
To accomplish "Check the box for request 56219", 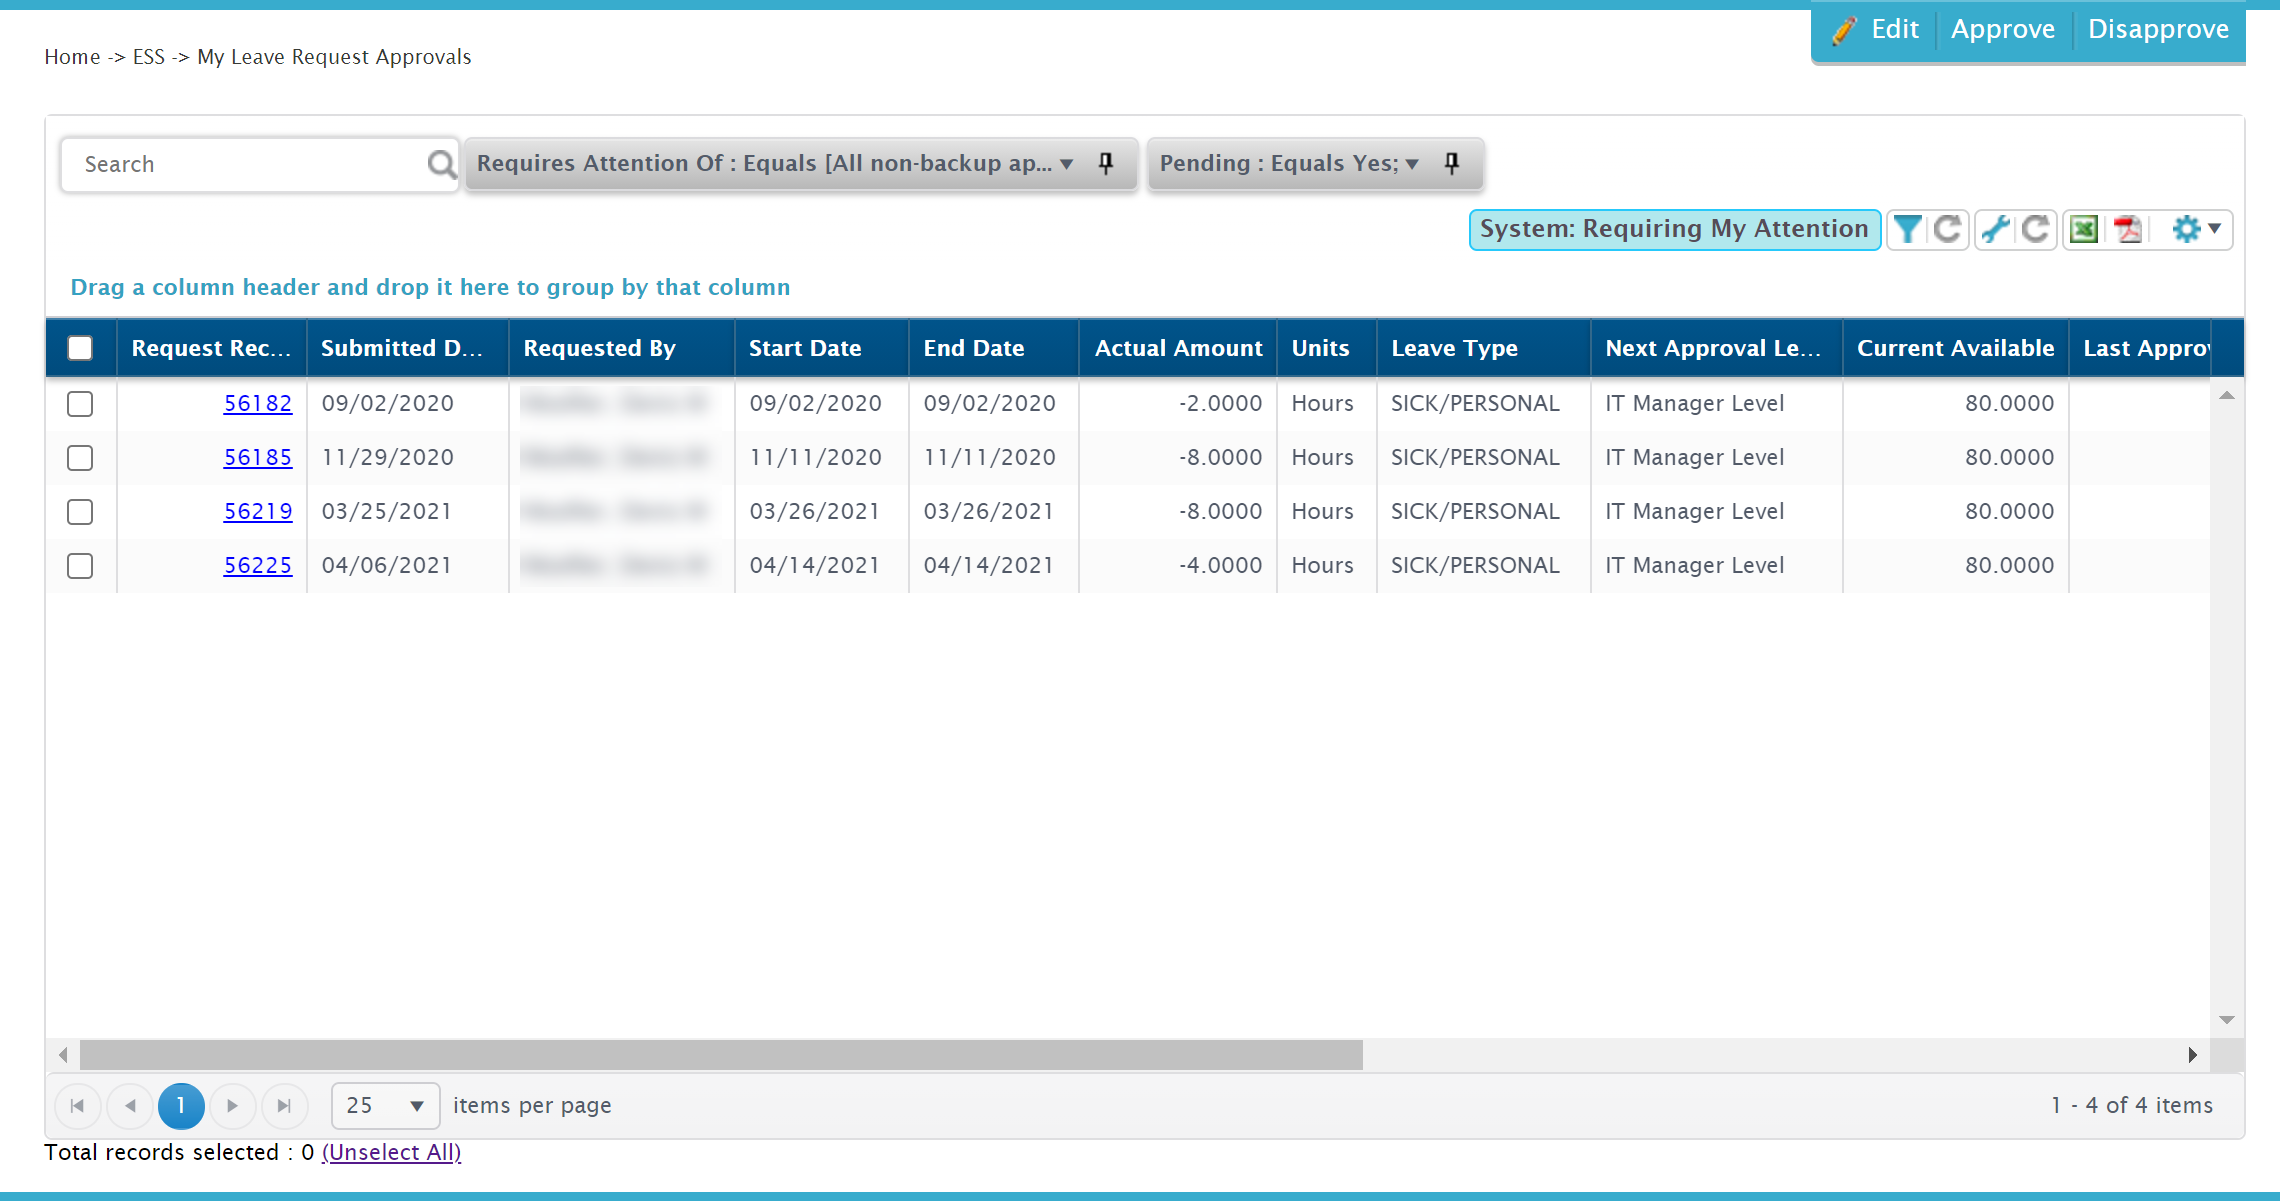I will pos(80,512).
